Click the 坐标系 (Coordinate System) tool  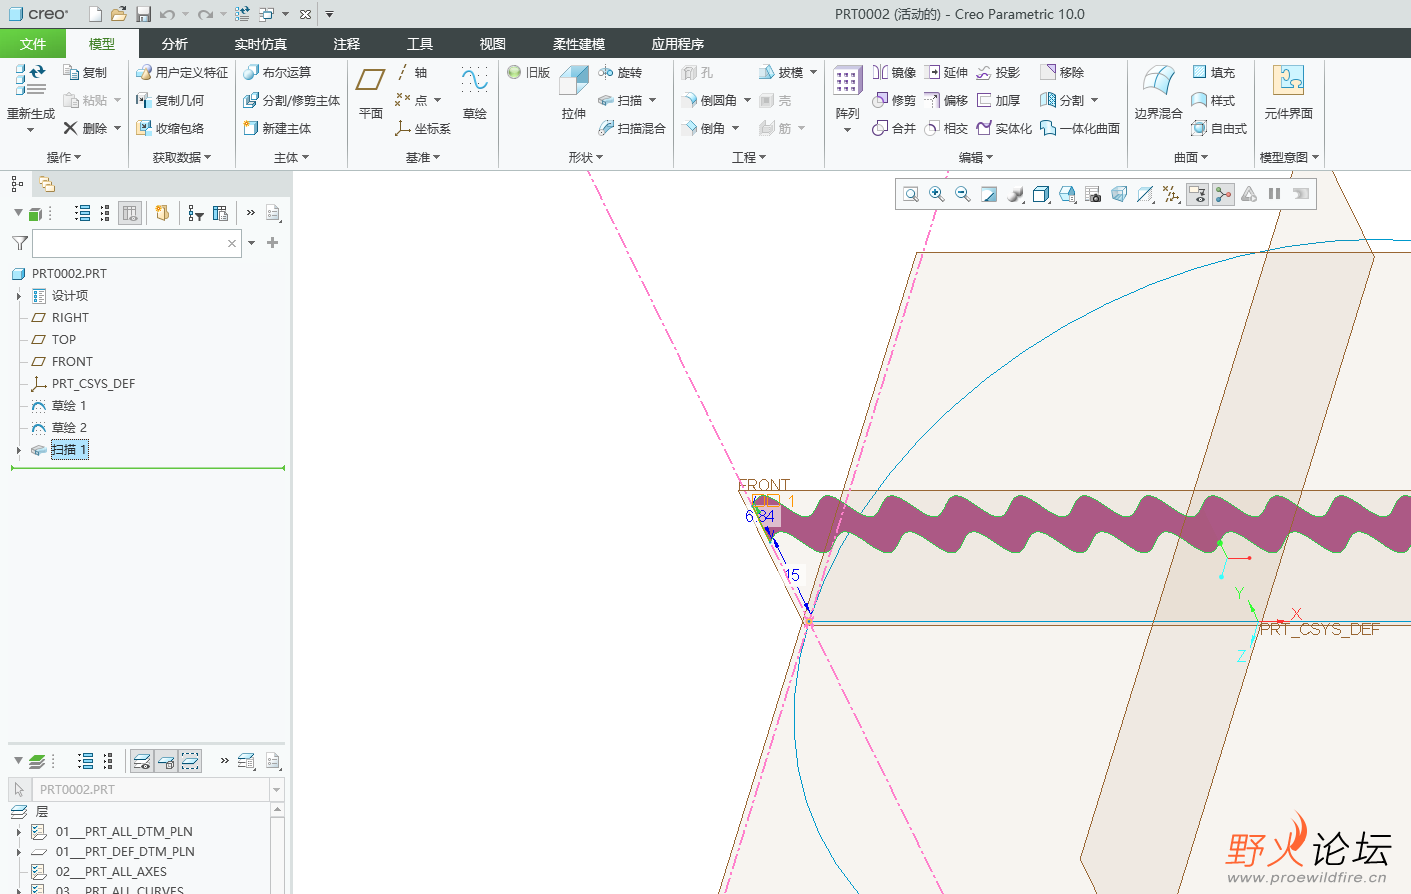pos(423,129)
